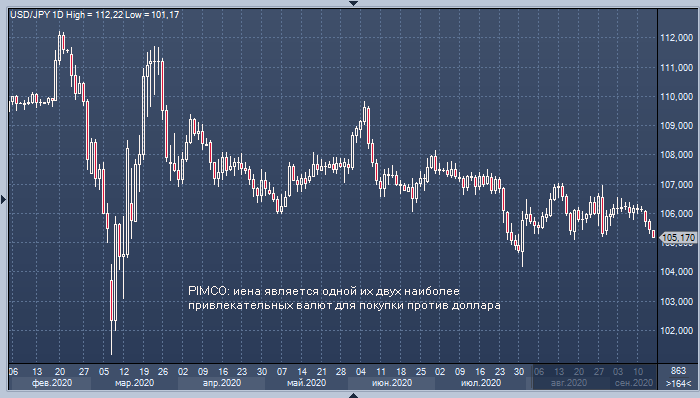Screen dimensions: 700x398
Task: Click the 102,000 level on price axis
Action: click(677, 331)
